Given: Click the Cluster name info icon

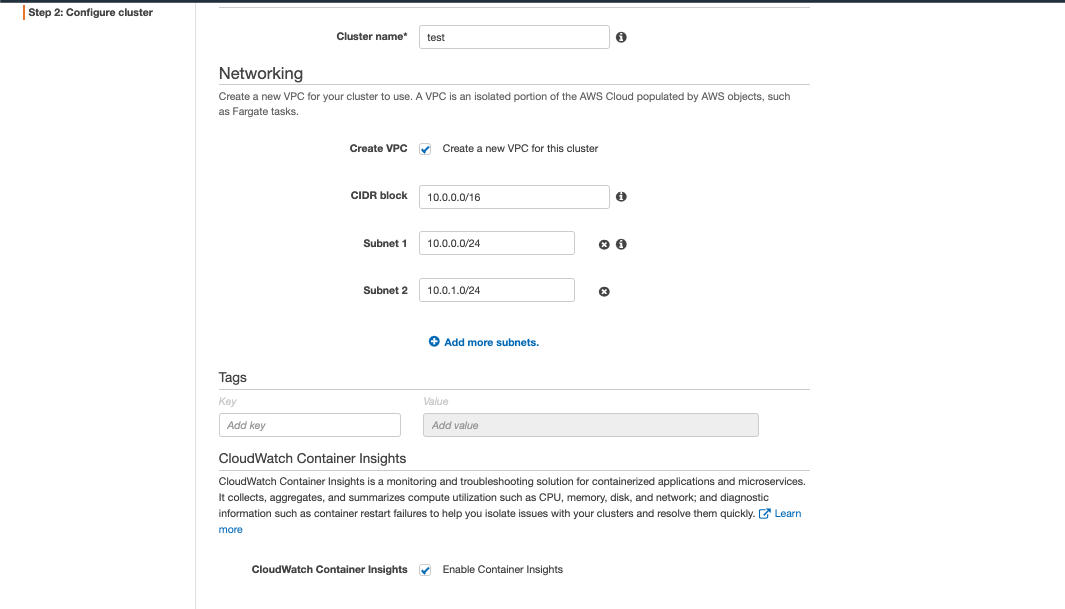Looking at the screenshot, I should pos(621,37).
